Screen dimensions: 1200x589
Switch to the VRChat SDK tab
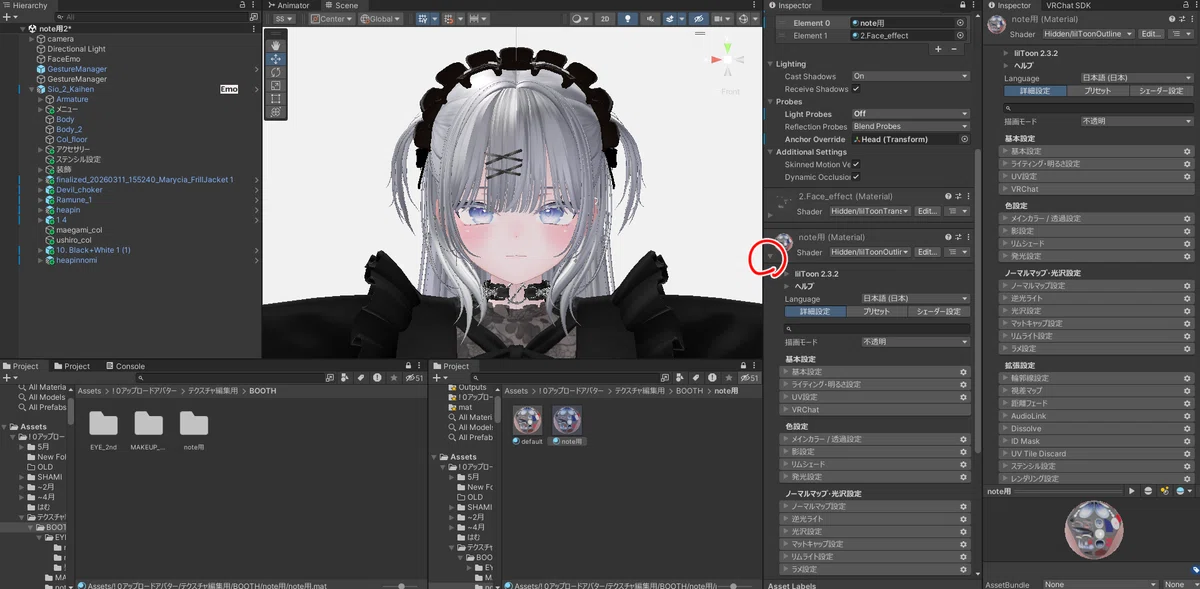[x=1068, y=5]
